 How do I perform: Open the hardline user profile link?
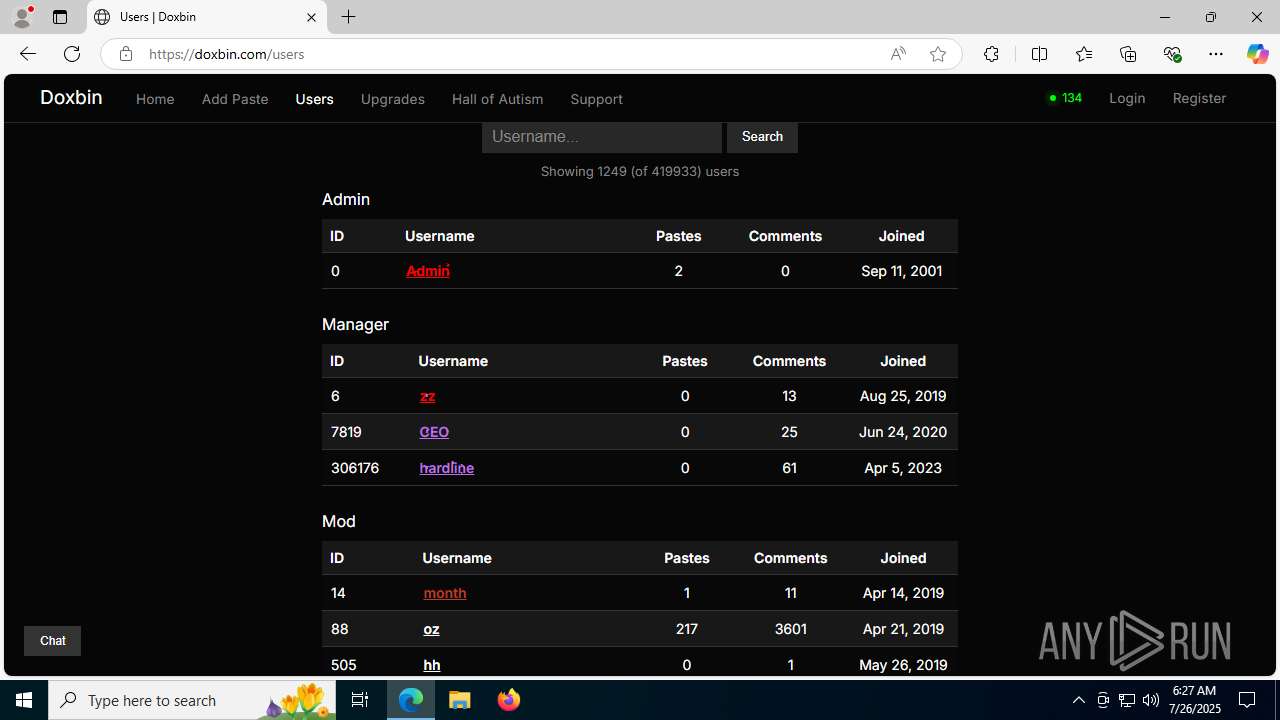pos(446,468)
